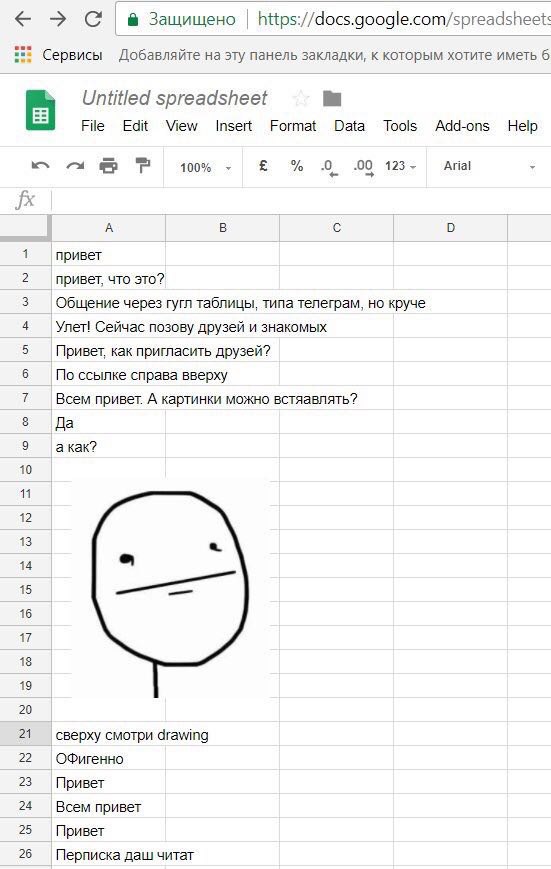
Task: Select cell "Привет" in row 23
Action: (109, 783)
